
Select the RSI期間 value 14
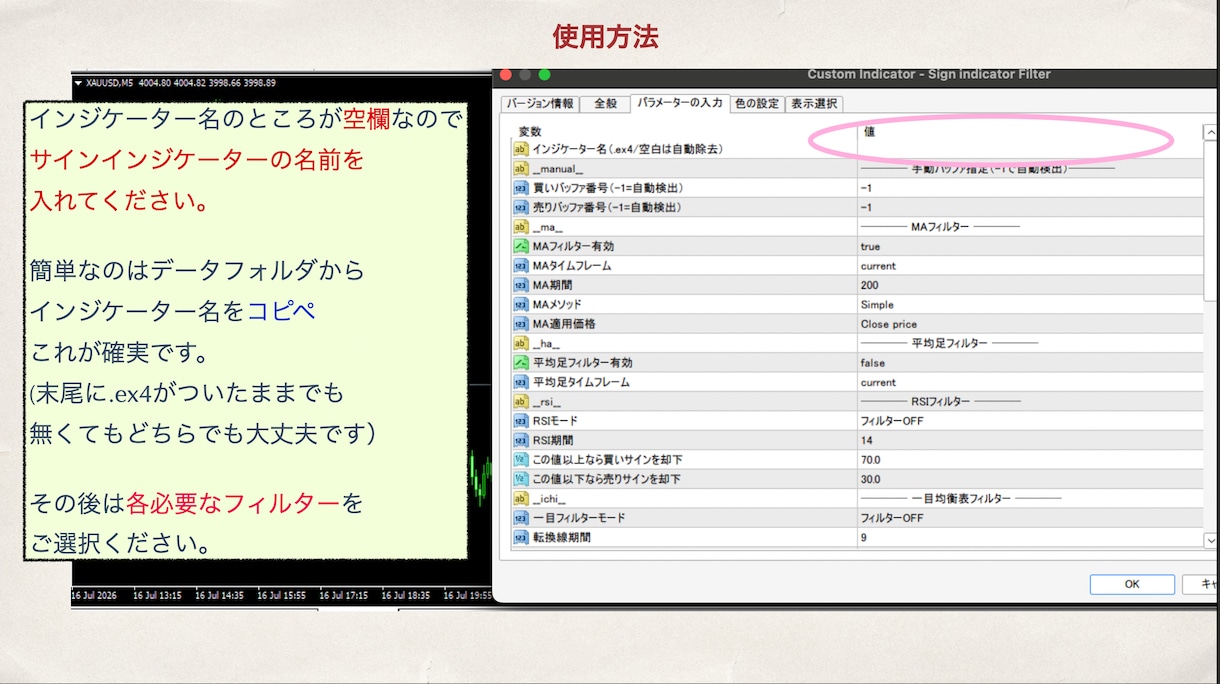[x=866, y=440]
